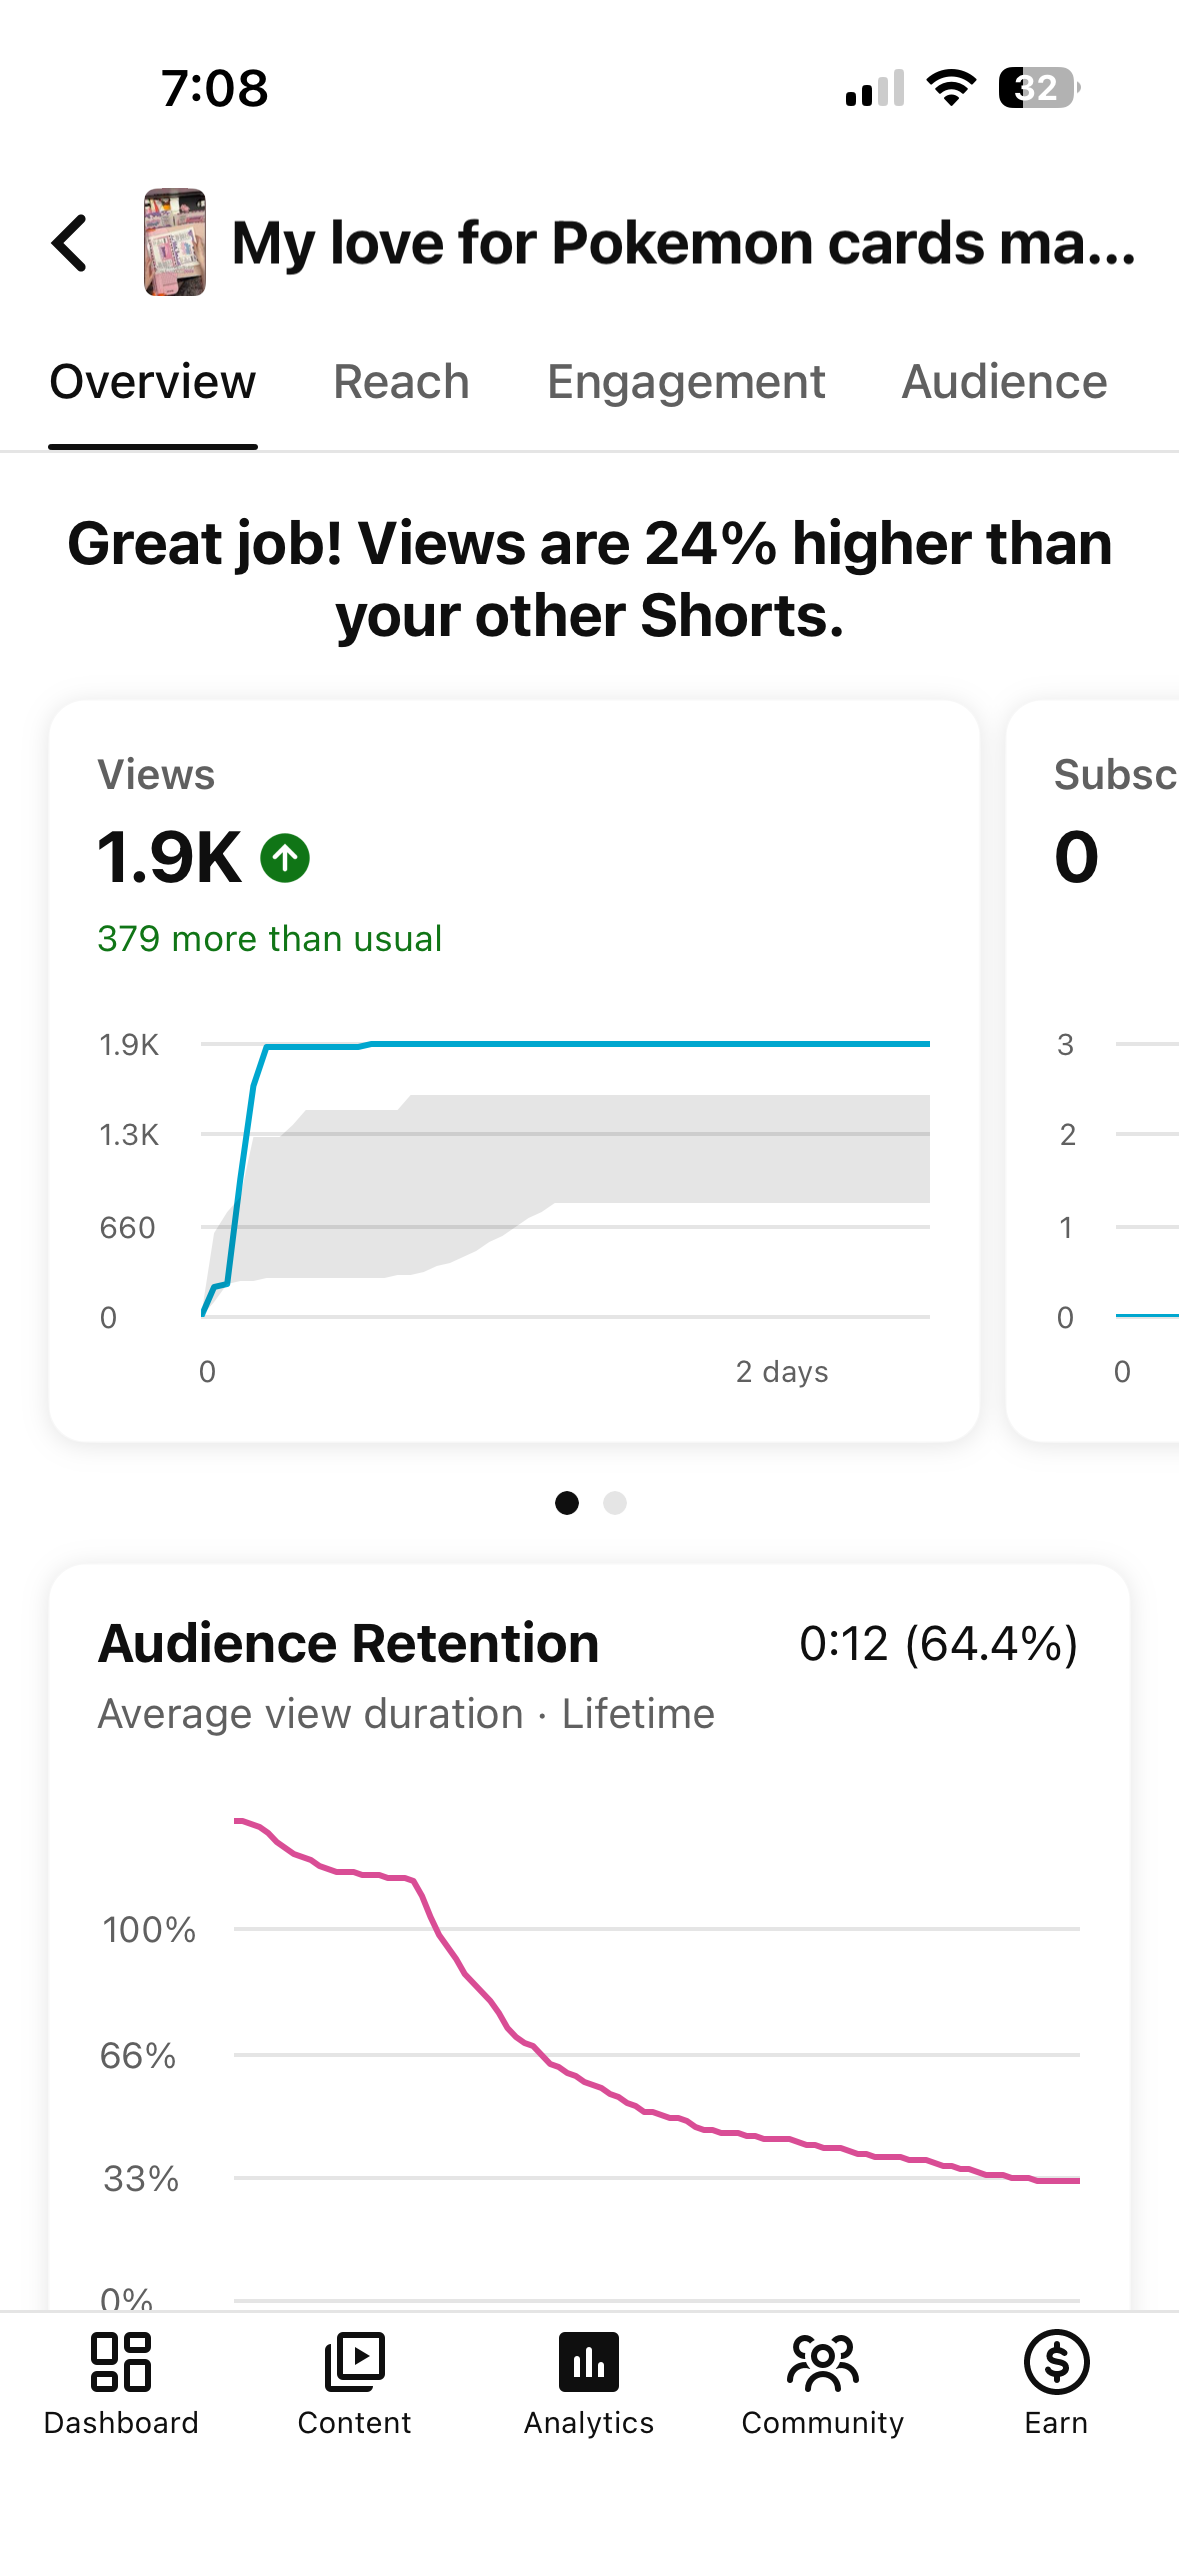Select the Overview tab
Image resolution: width=1179 pixels, height=2556 pixels.
[x=153, y=382]
